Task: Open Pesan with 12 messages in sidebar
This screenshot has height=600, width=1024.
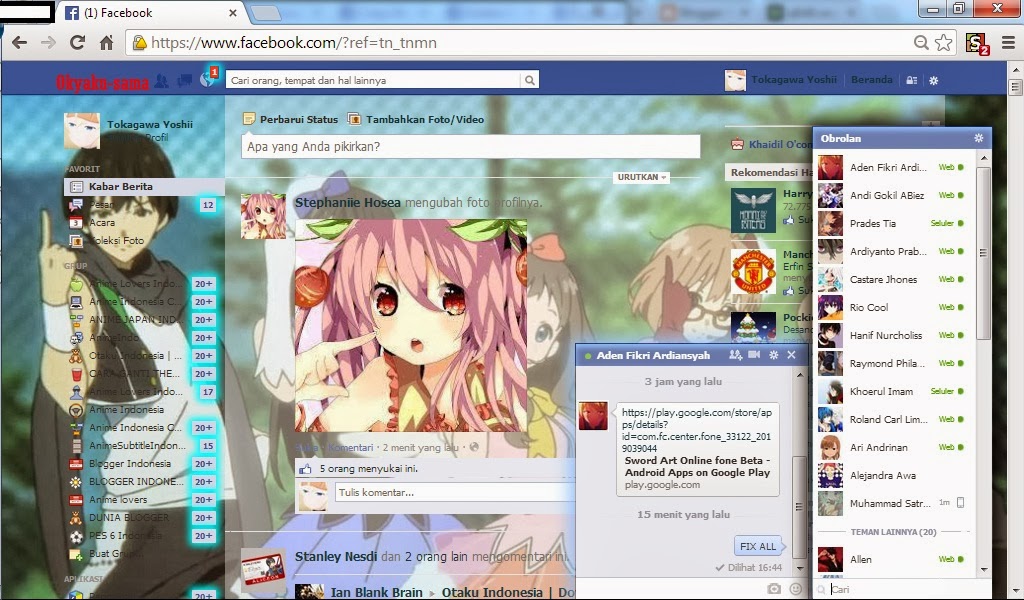Action: (x=143, y=205)
